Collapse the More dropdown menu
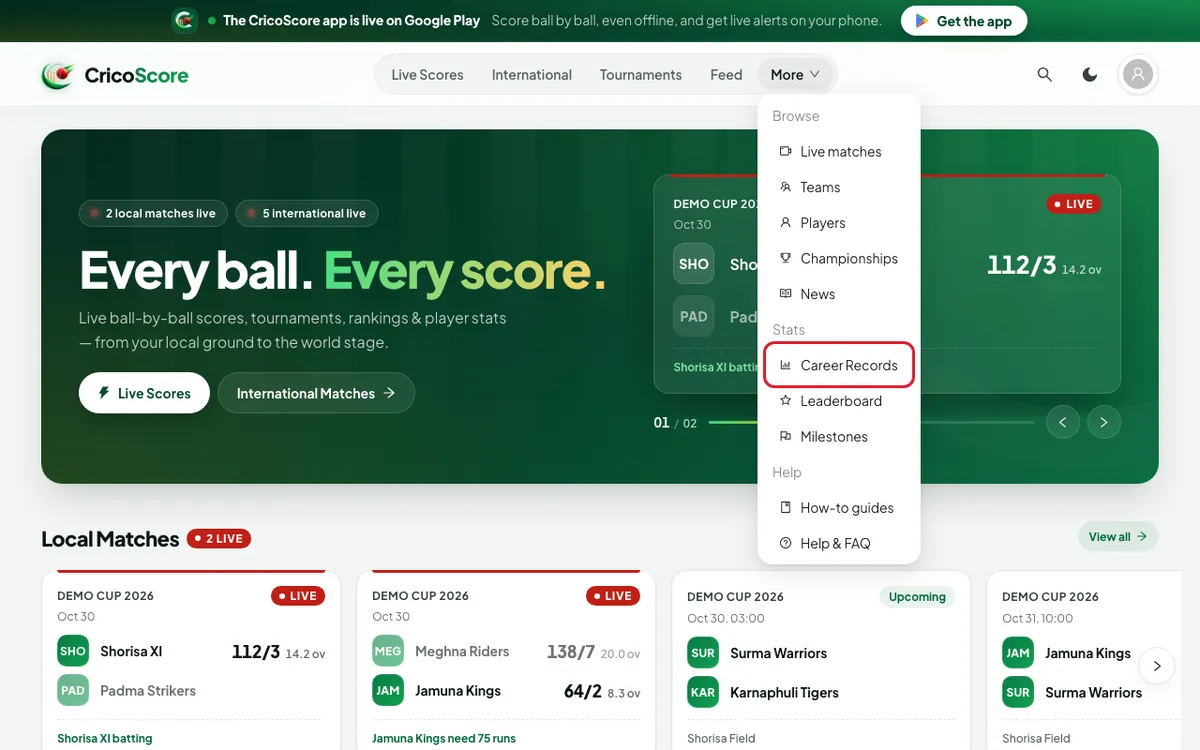The height and width of the screenshot is (750, 1200). coord(796,75)
